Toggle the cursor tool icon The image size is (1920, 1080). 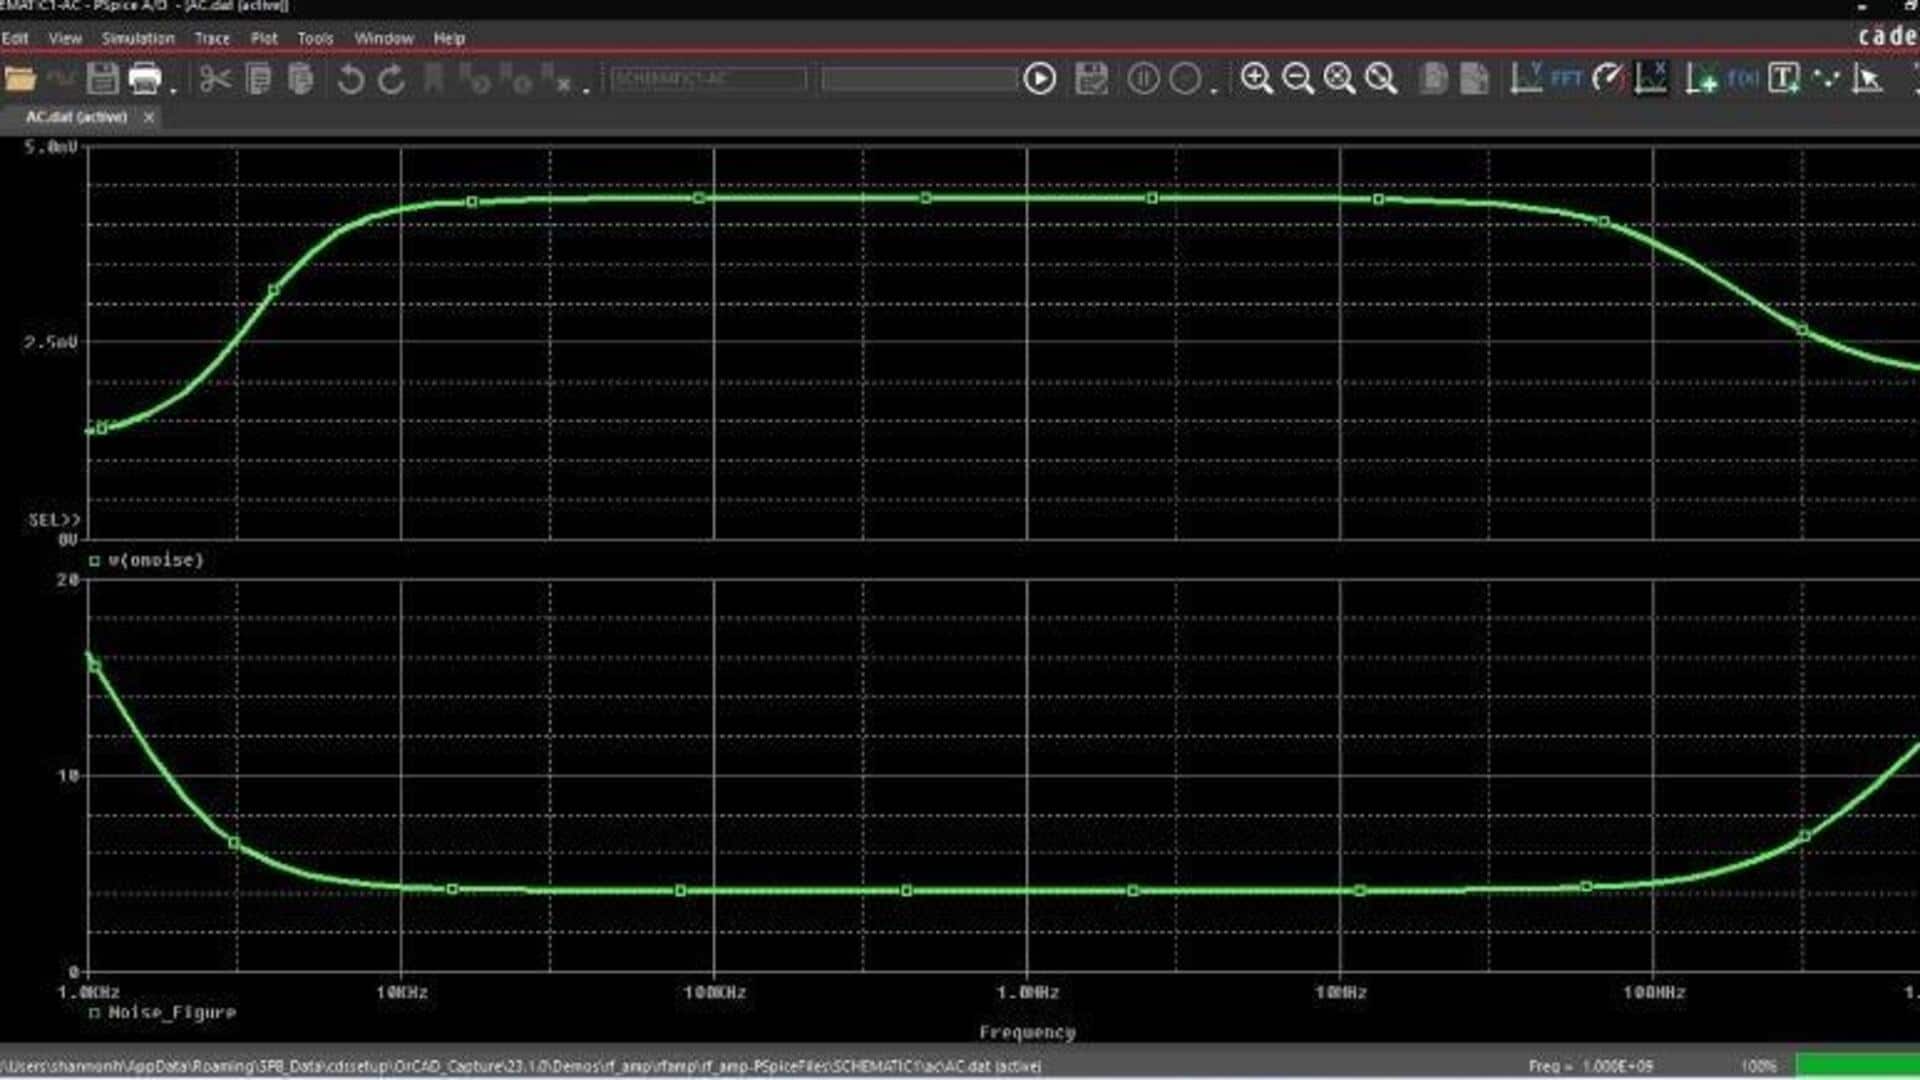pos(1867,78)
